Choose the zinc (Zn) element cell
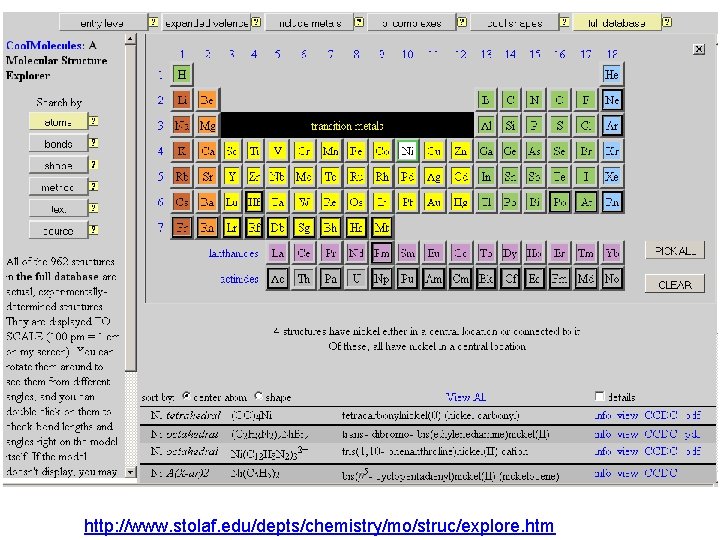The image size is (720, 540). pyautogui.click(x=460, y=151)
